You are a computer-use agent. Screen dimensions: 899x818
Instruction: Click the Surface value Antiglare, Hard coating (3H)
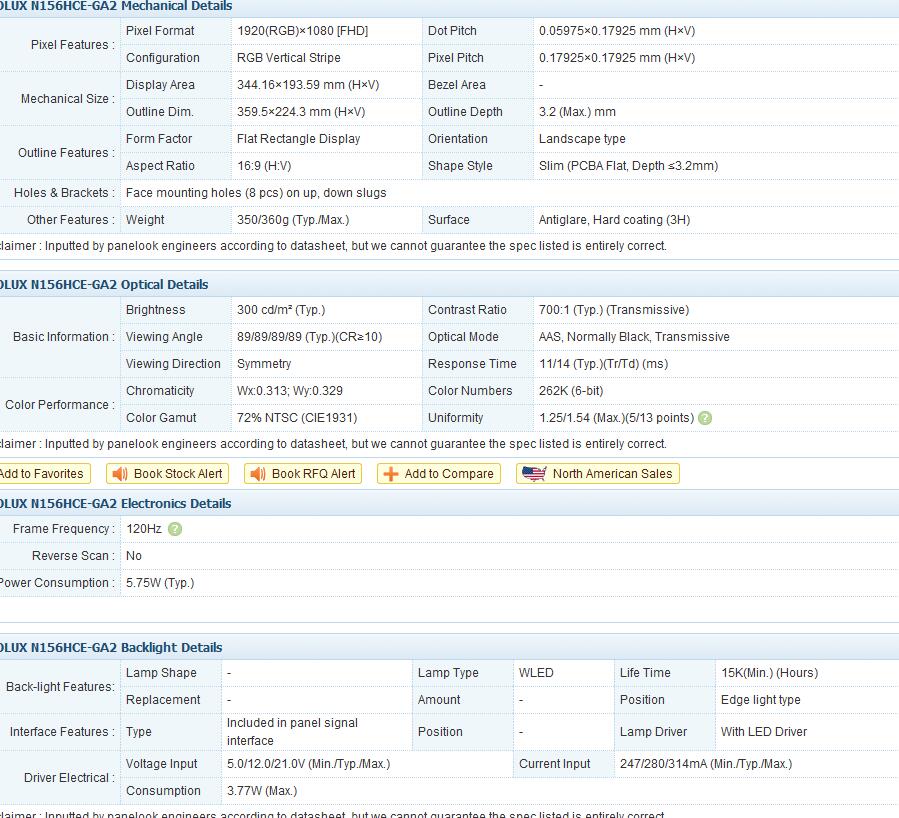click(x=615, y=220)
